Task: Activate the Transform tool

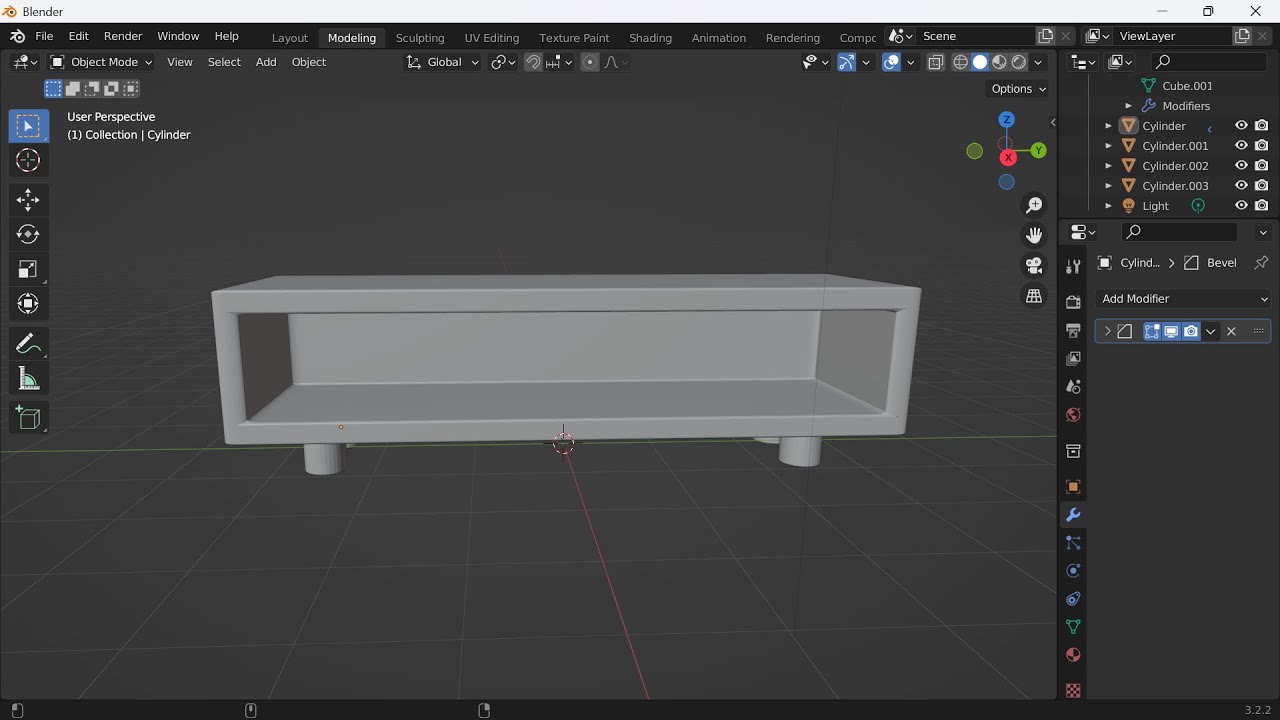Action: [x=28, y=303]
